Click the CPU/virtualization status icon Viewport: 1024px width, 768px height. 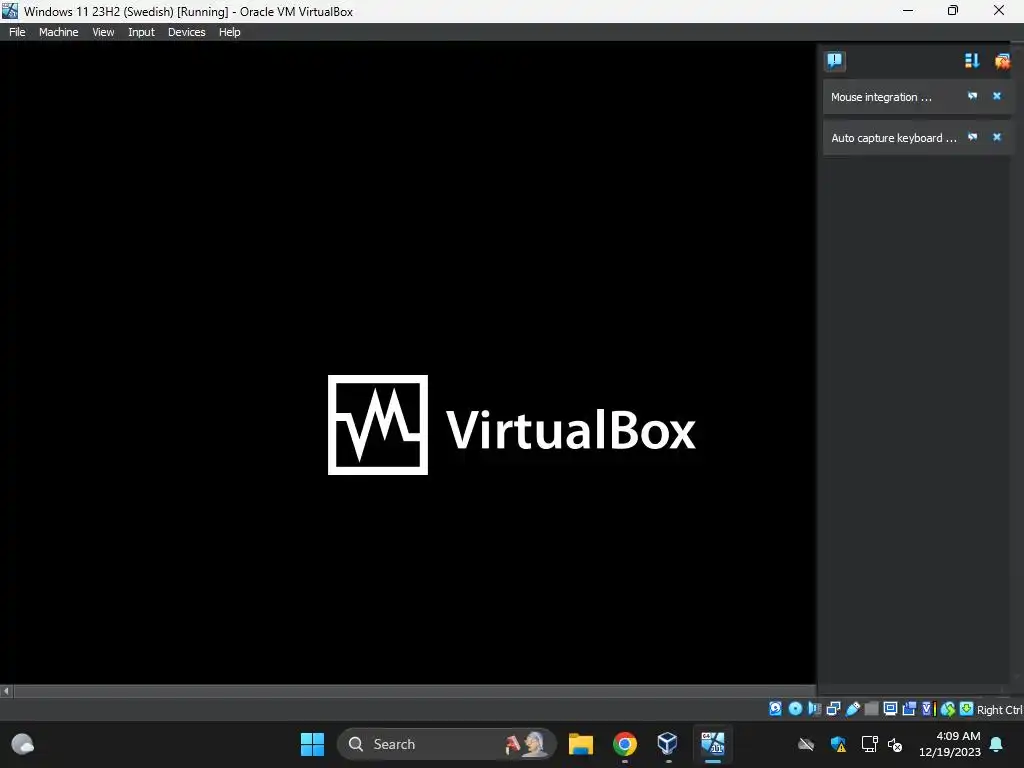929,709
